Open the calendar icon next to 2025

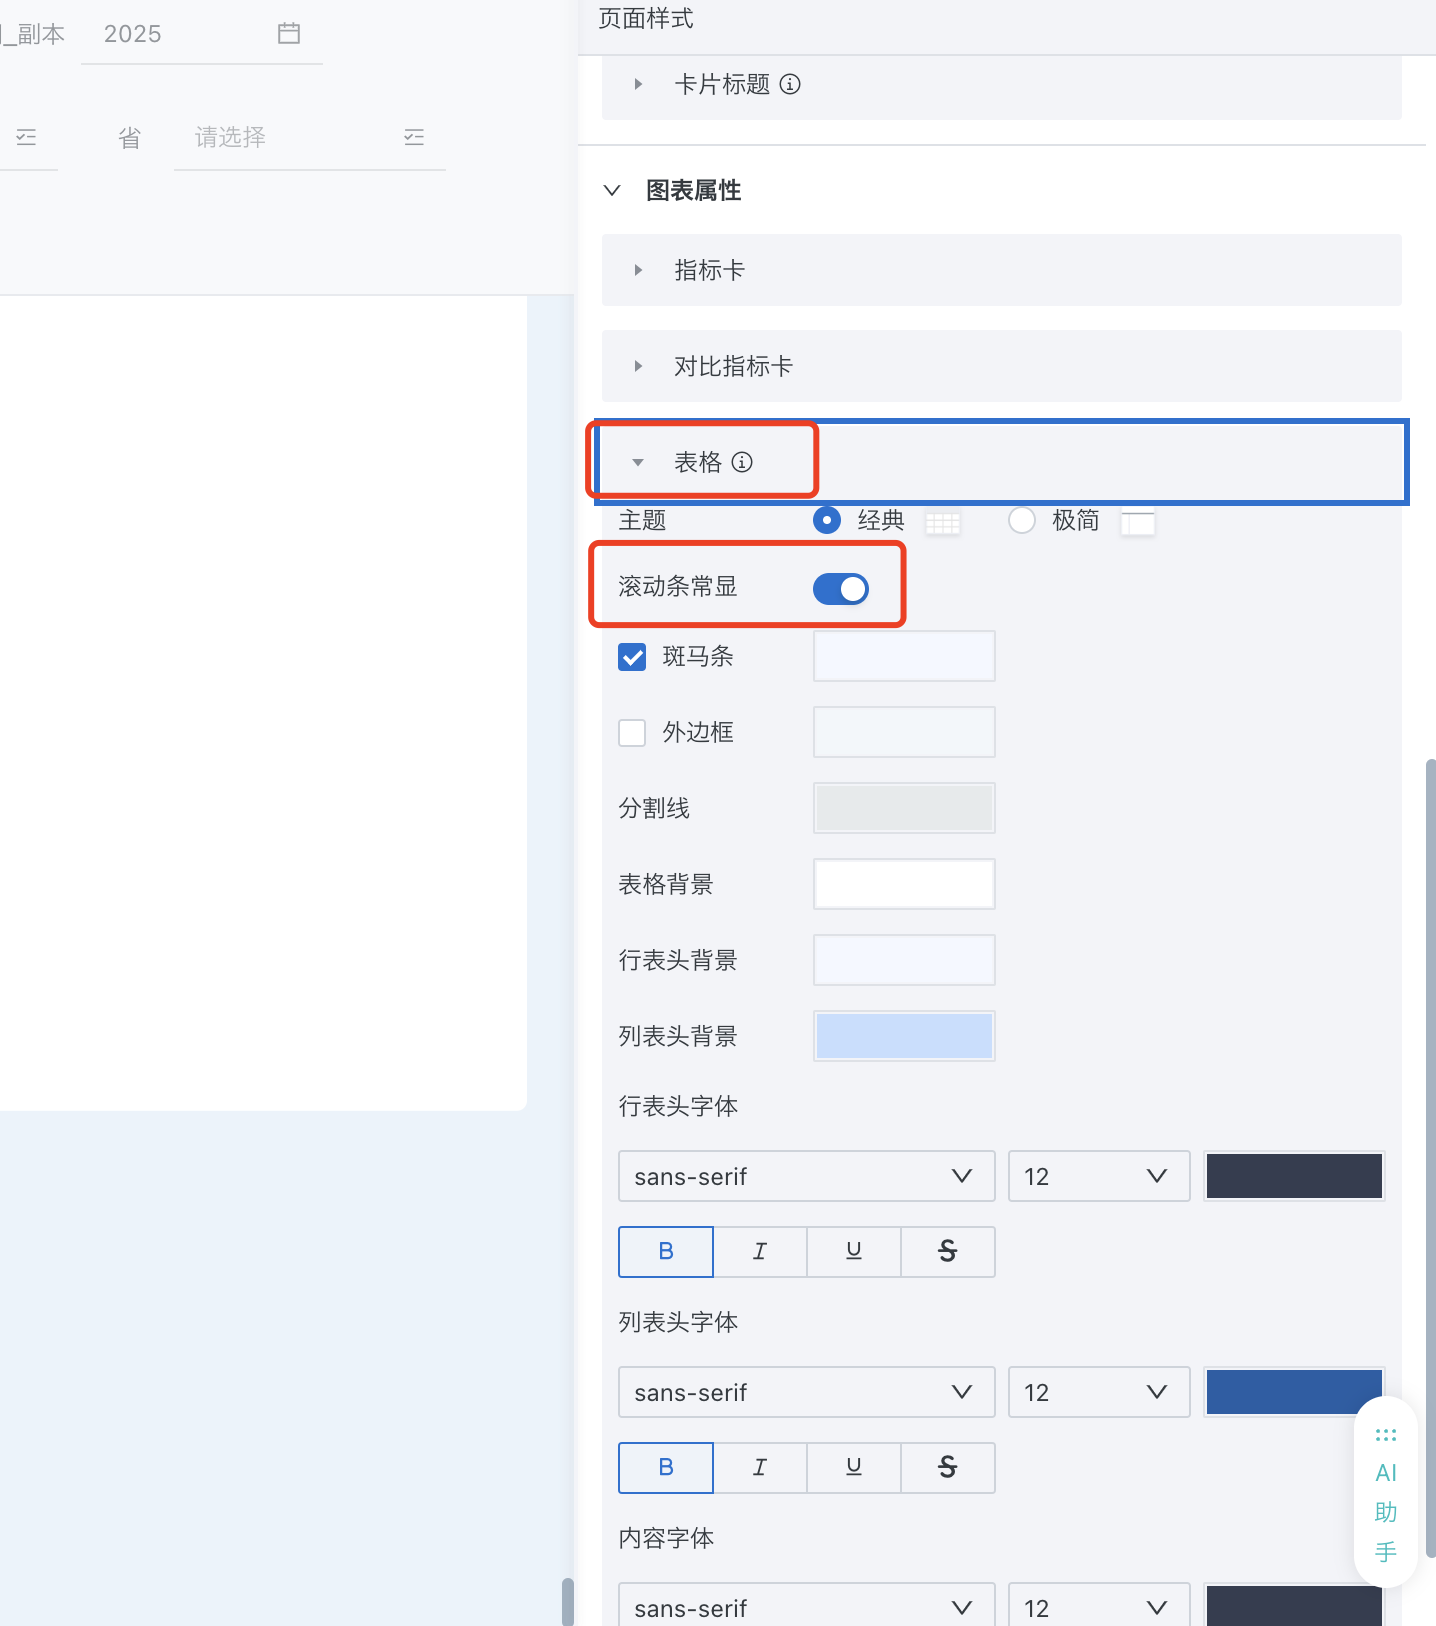pos(289,33)
